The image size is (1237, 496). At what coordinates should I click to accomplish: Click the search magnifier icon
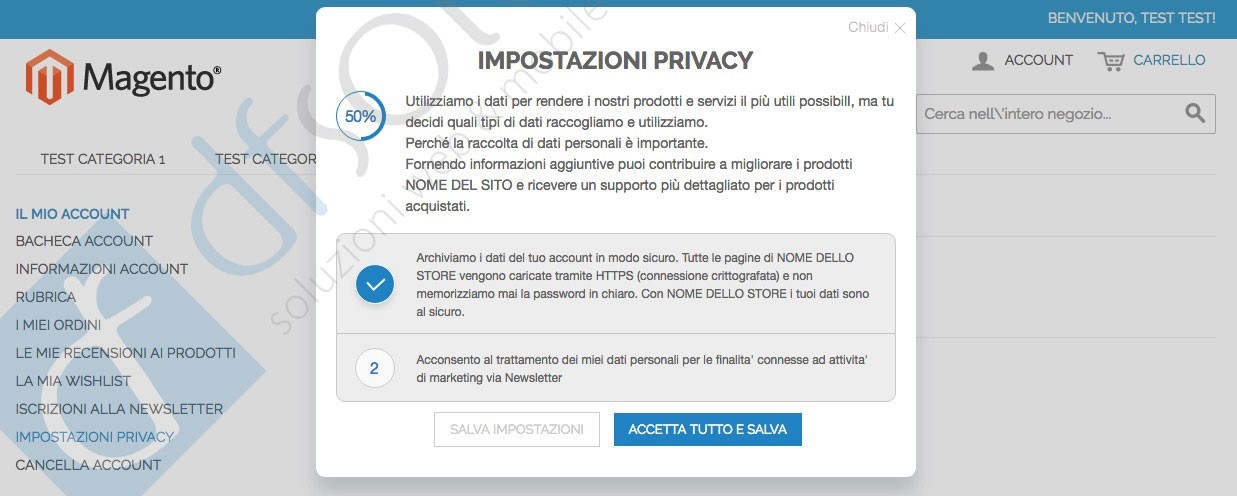click(x=1195, y=114)
